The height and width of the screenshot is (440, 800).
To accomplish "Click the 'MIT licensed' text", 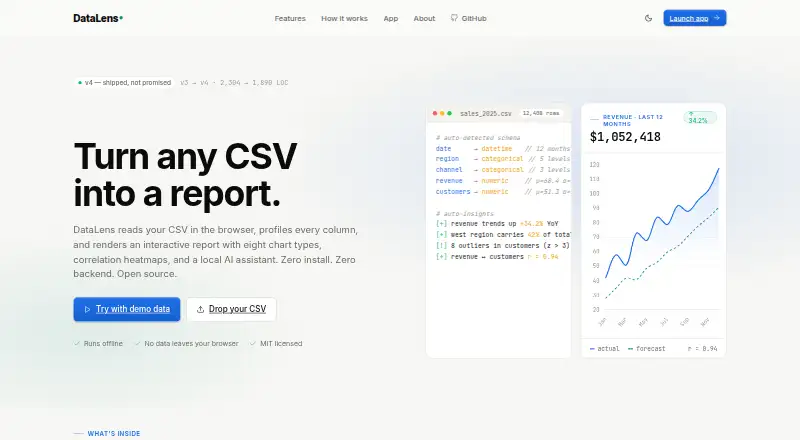I will (281, 344).
